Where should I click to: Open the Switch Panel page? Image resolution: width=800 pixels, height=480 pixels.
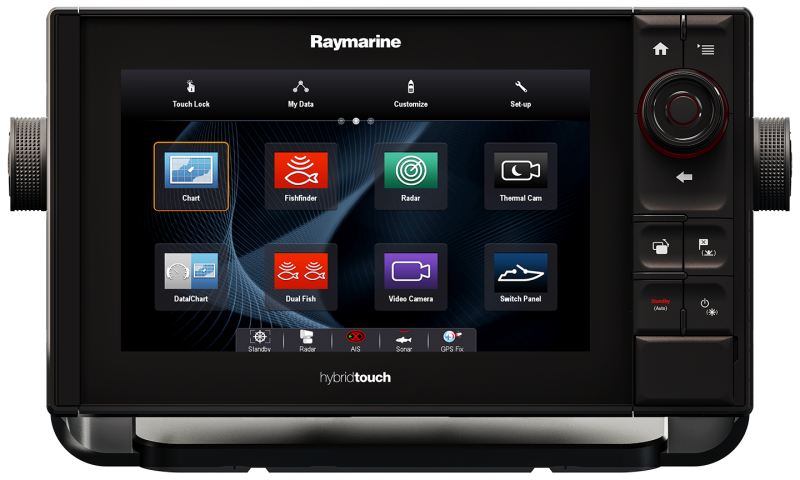point(520,277)
